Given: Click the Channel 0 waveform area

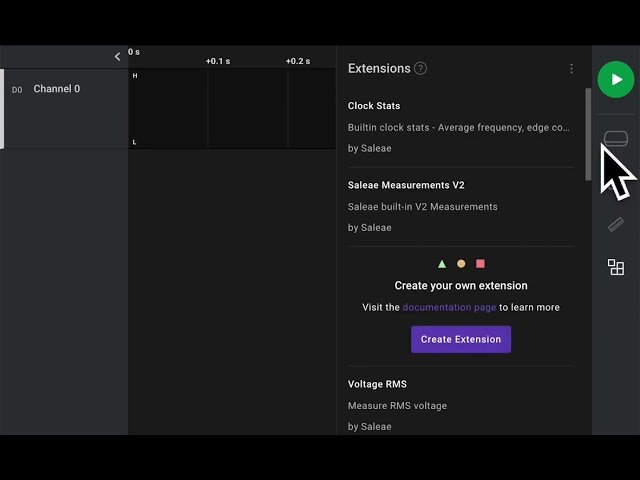Looking at the screenshot, I should 232,108.
